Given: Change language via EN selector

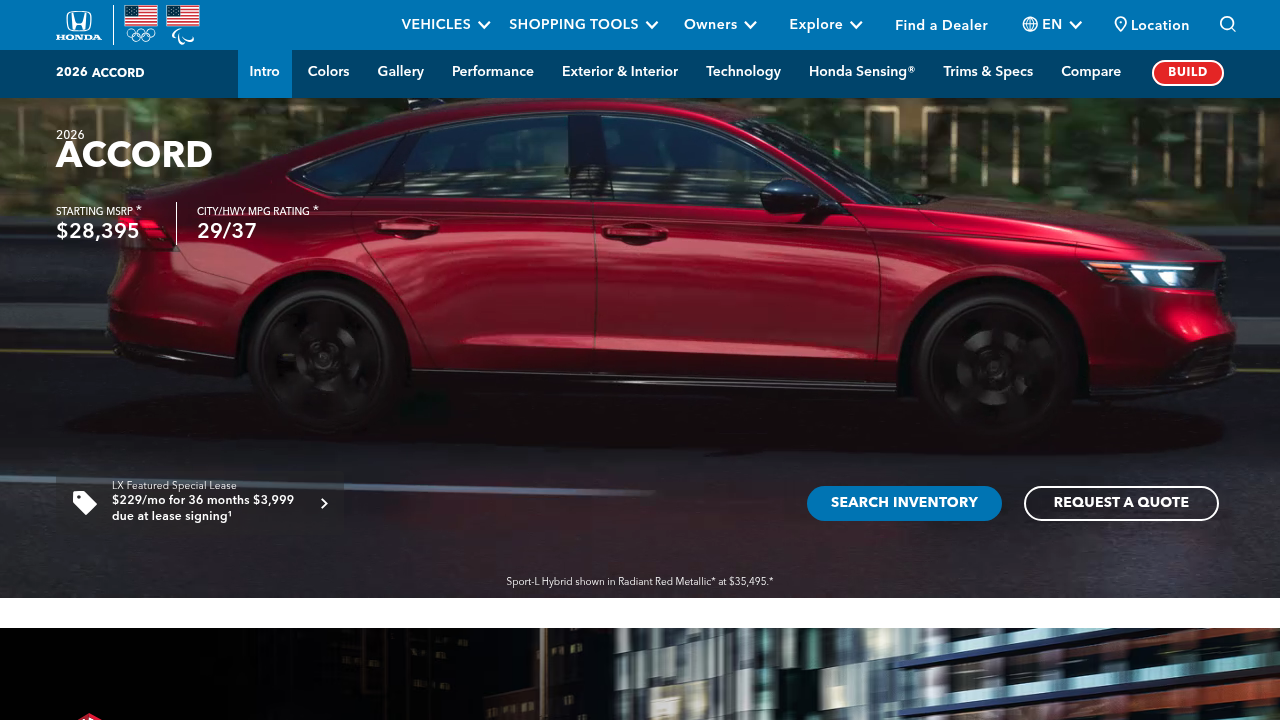Looking at the screenshot, I should pyautogui.click(x=1052, y=25).
